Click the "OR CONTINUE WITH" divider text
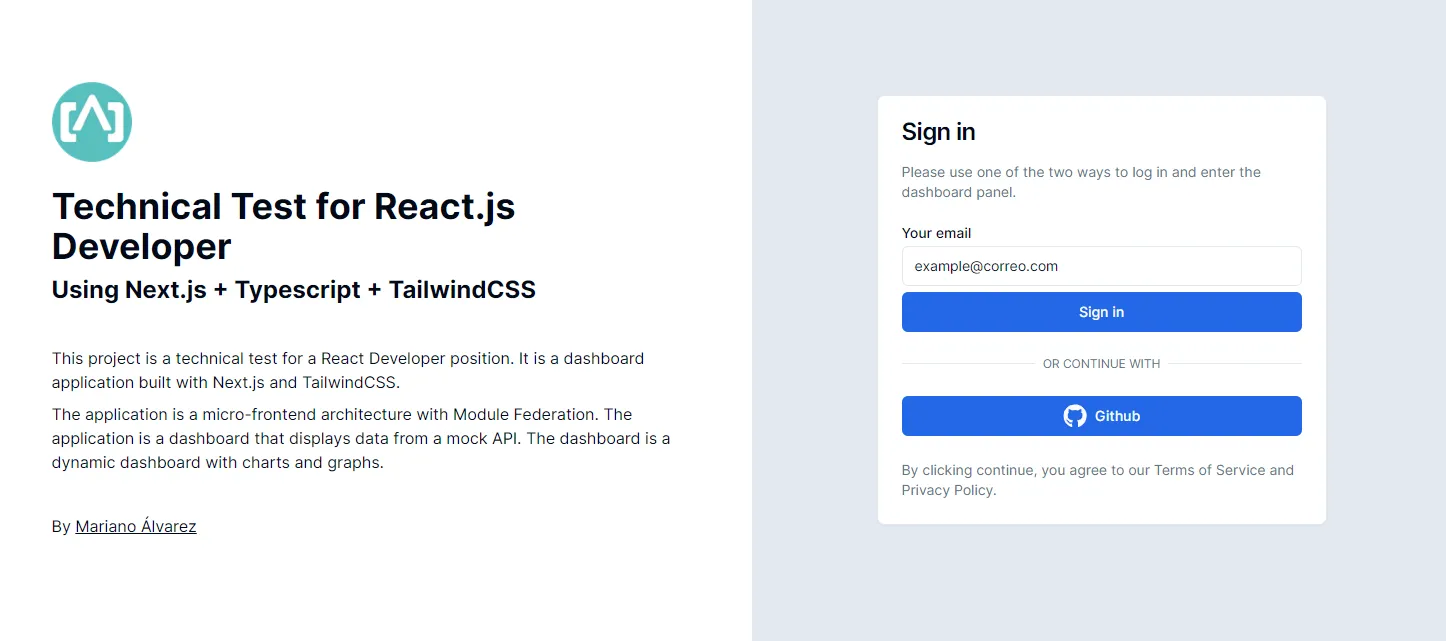Screen dimensions: 1446x641 tap(1101, 364)
